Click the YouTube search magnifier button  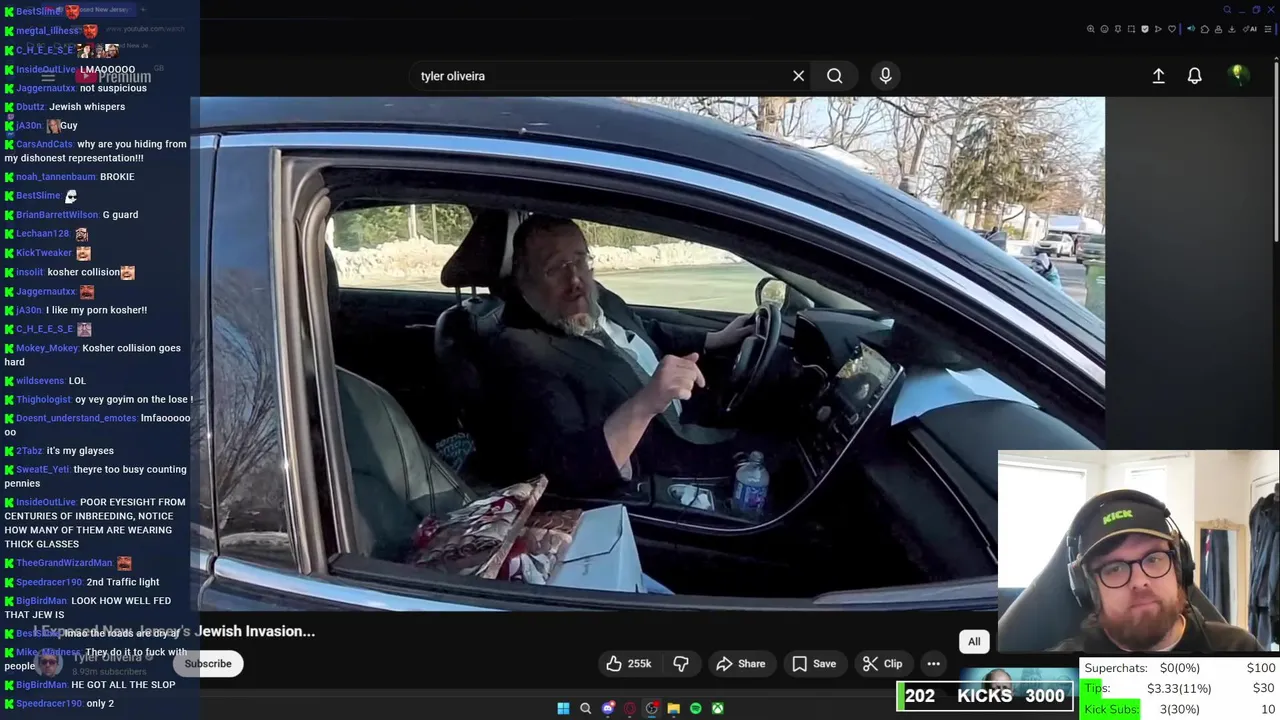834,76
